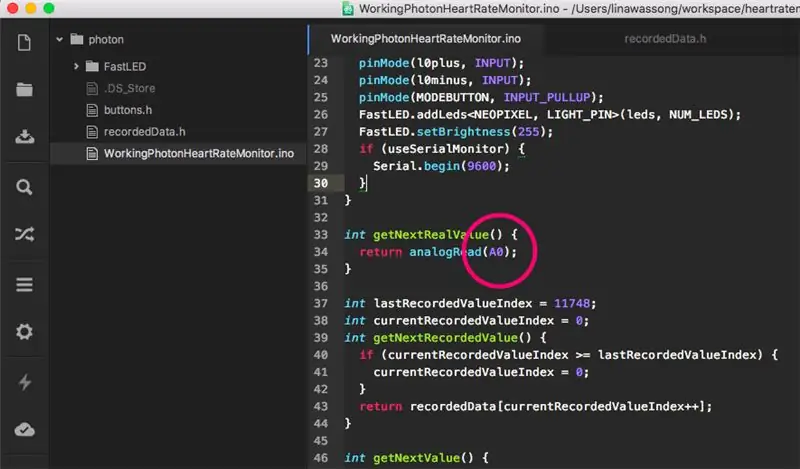Open the hamburger list icon in sidebar

24,284
